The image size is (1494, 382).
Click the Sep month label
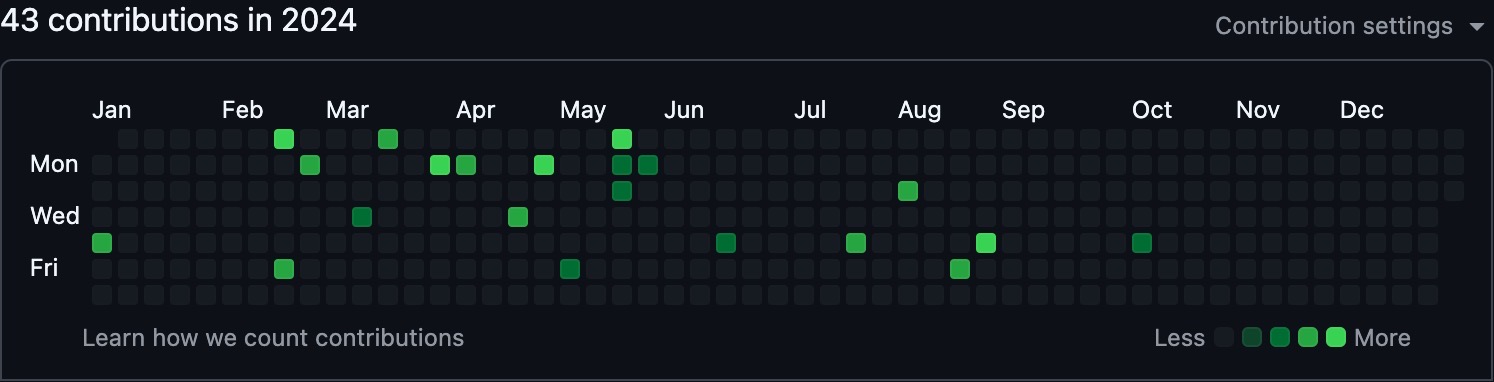tap(1023, 110)
